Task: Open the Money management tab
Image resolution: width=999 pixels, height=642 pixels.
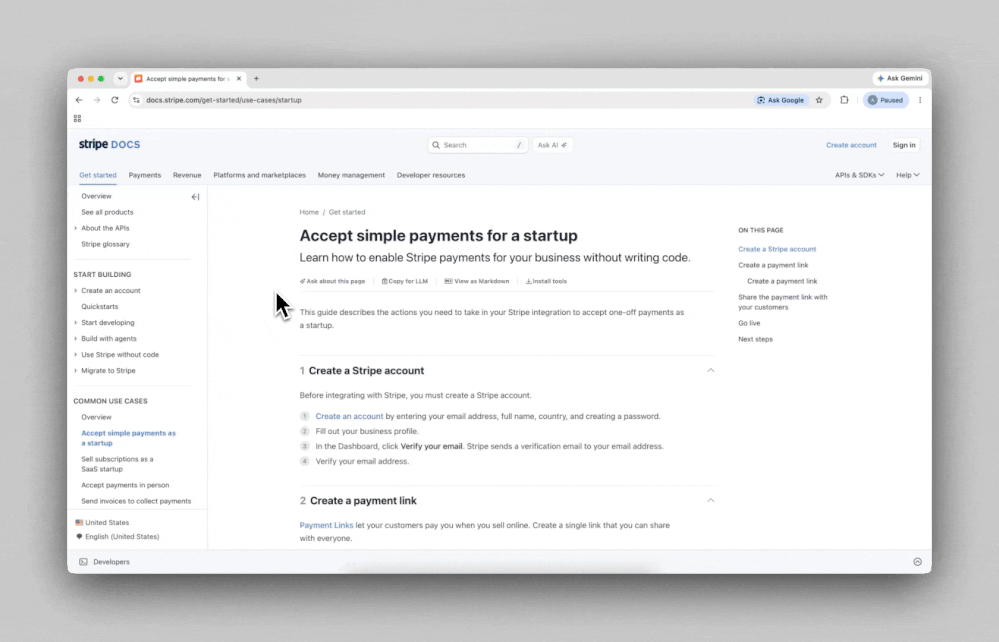Action: tap(351, 175)
